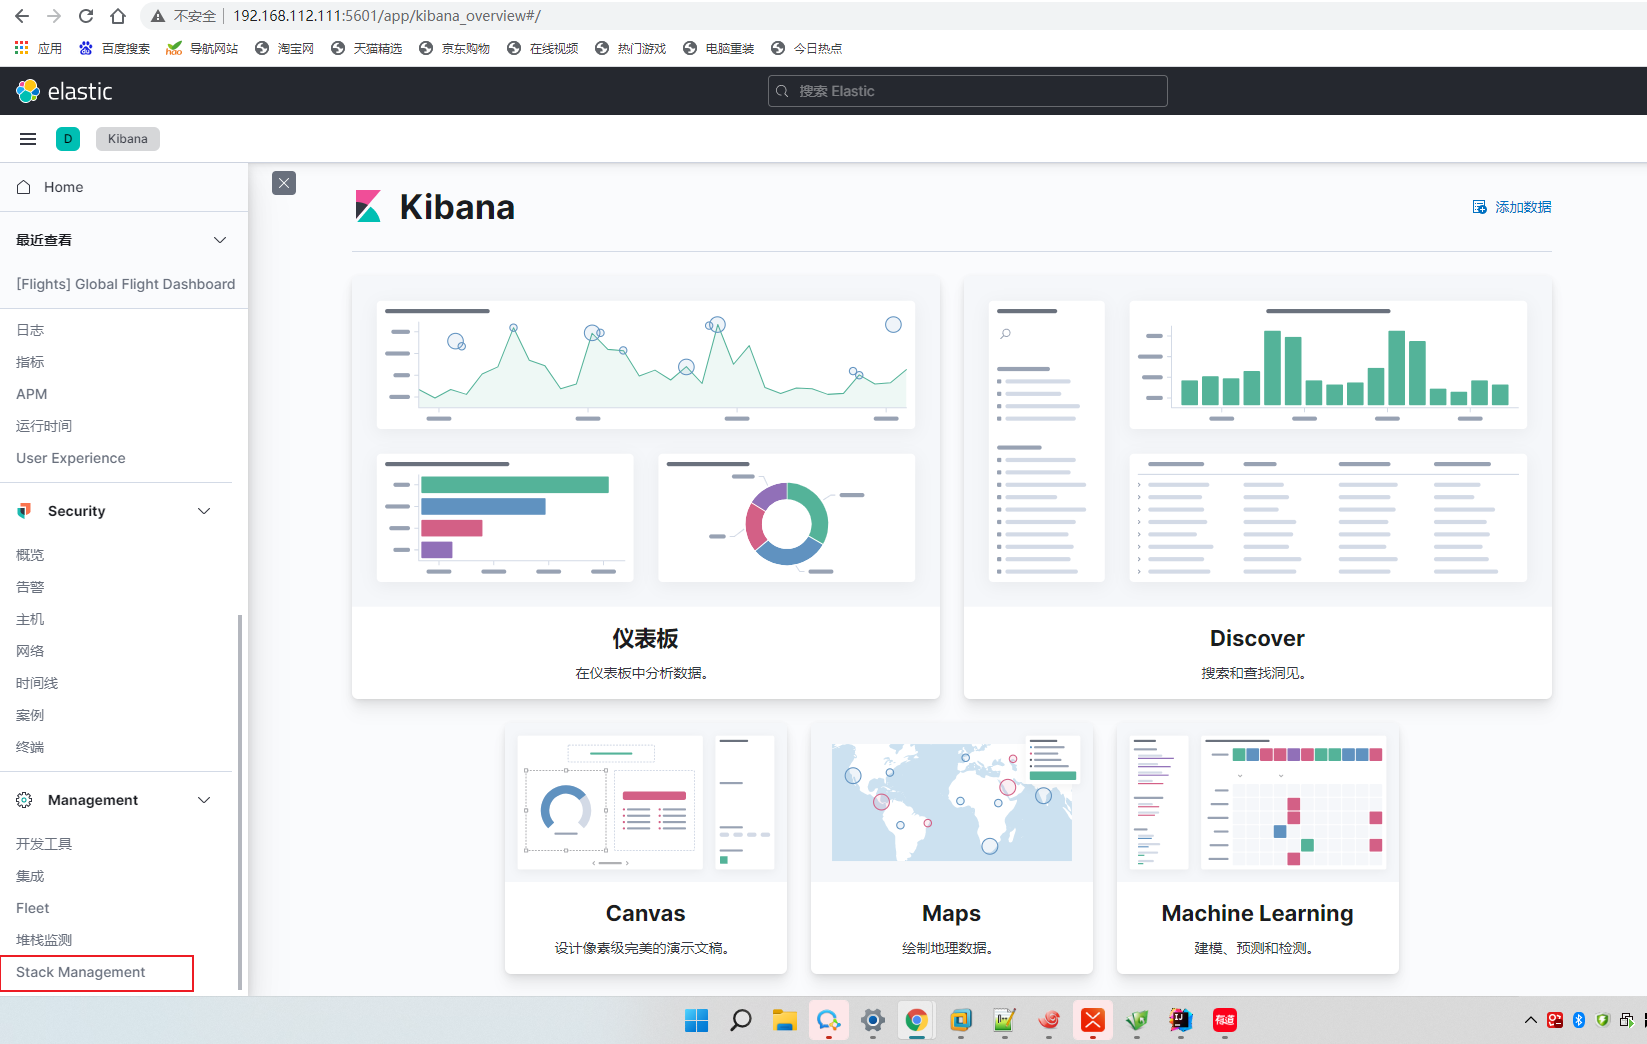Open Security 时间线
1647x1044 pixels.
point(37,683)
